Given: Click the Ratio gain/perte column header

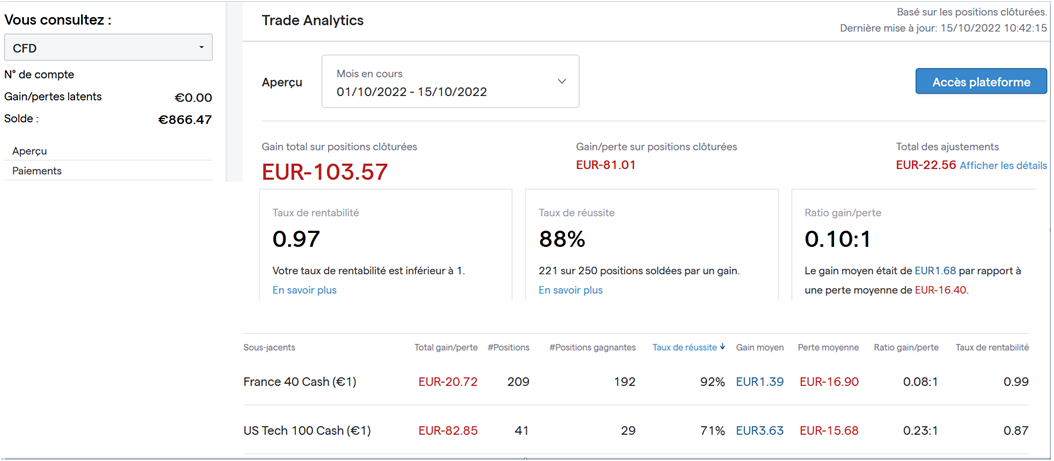Looking at the screenshot, I should click(x=906, y=348).
